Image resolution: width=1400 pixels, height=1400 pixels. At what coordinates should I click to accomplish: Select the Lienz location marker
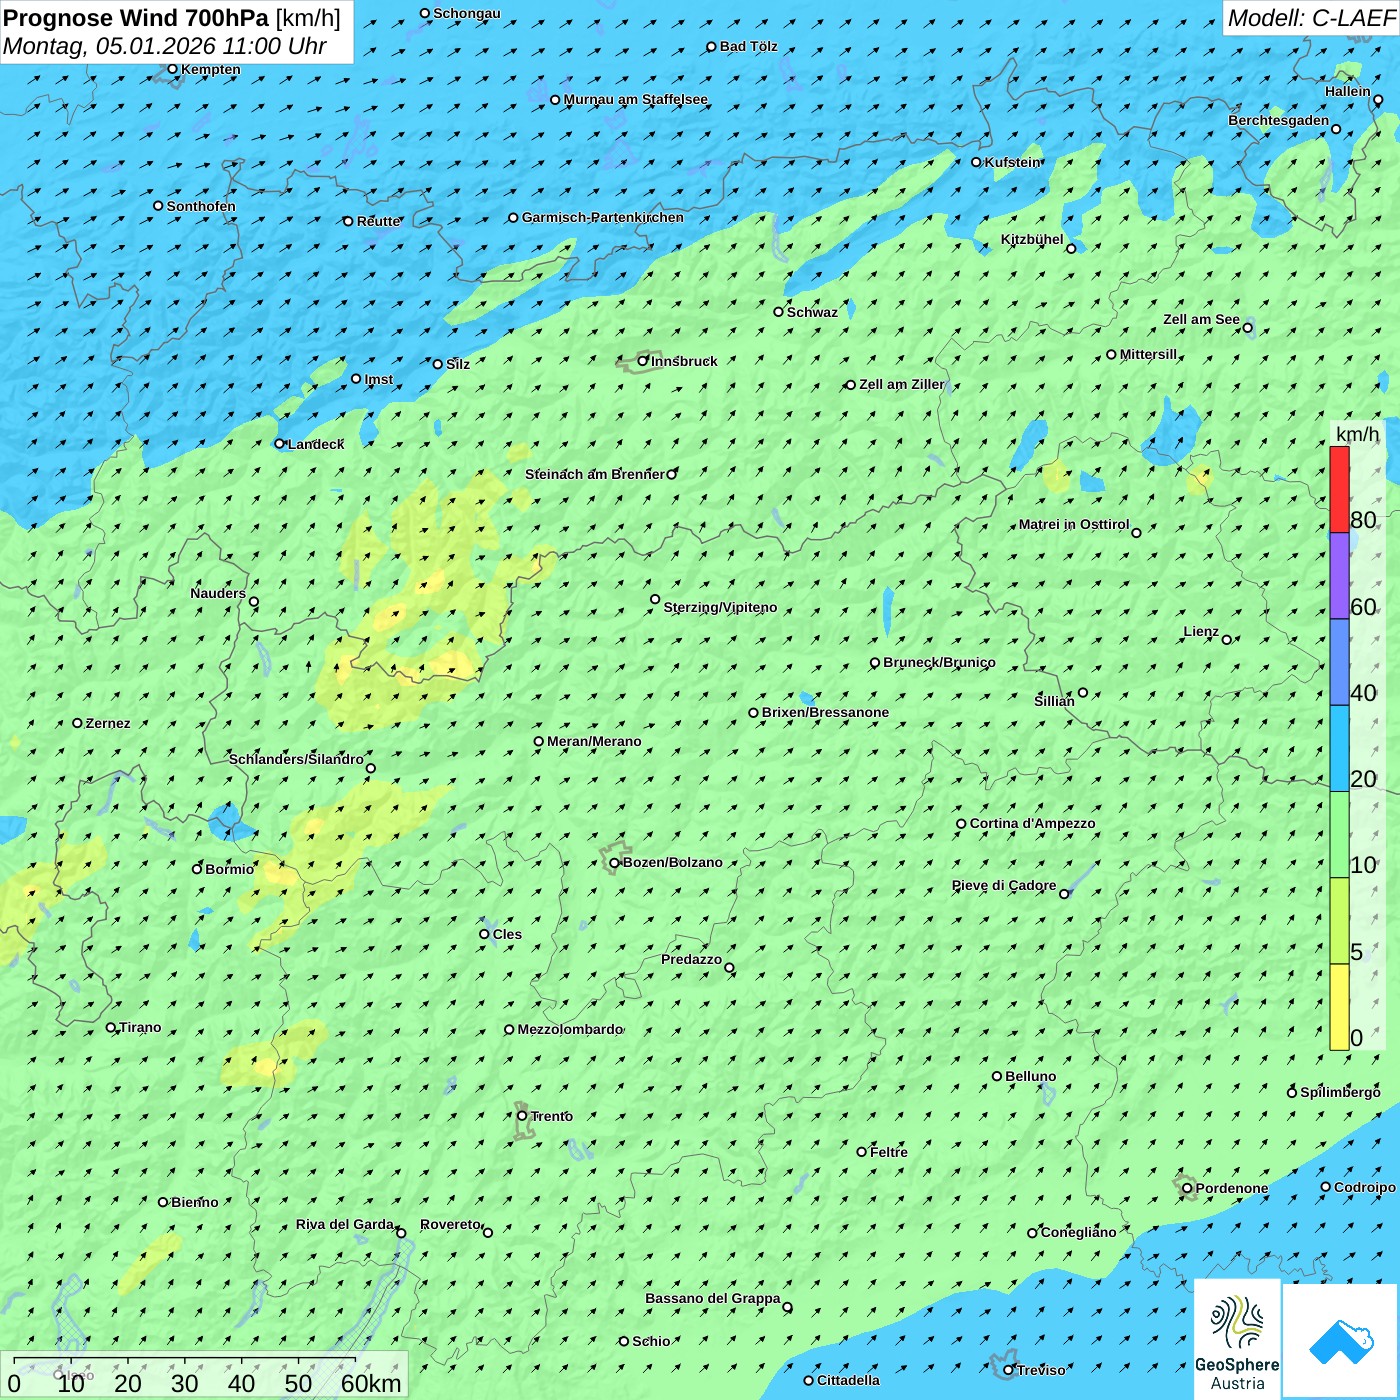tap(1227, 639)
